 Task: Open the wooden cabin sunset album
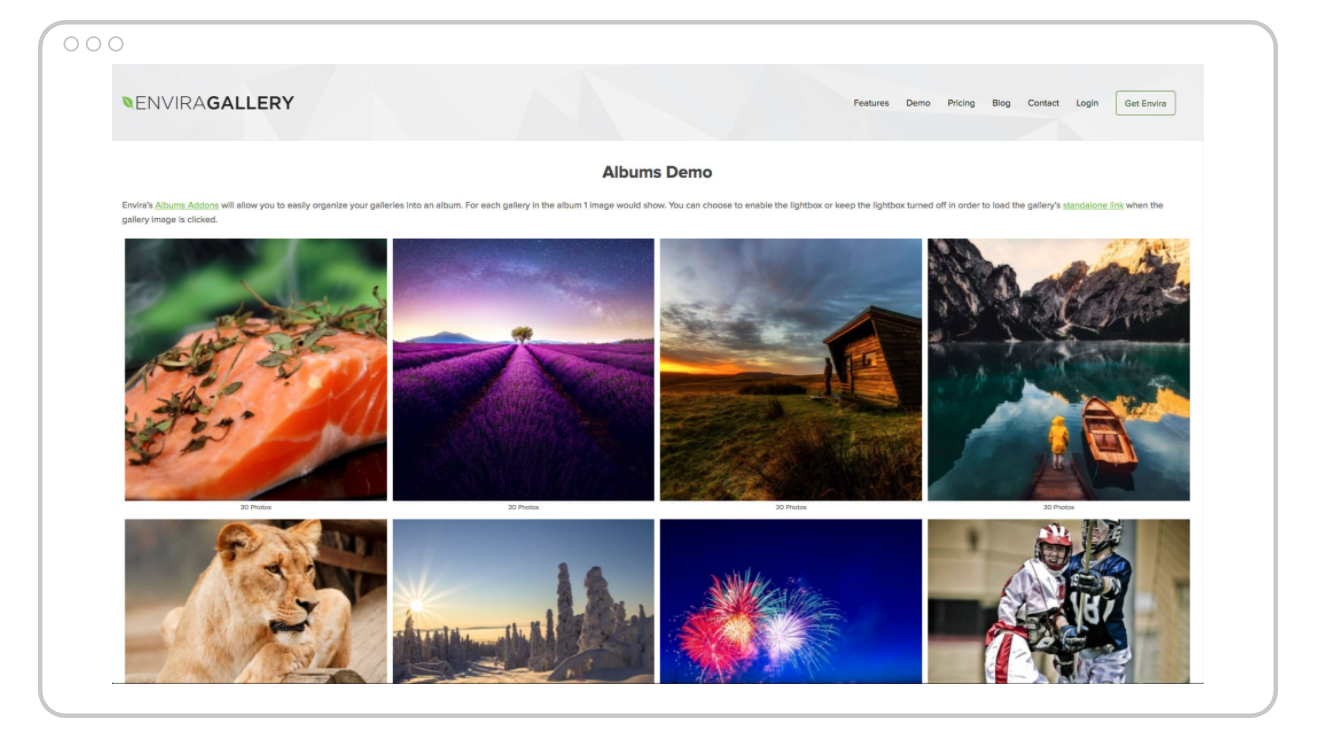coord(791,369)
